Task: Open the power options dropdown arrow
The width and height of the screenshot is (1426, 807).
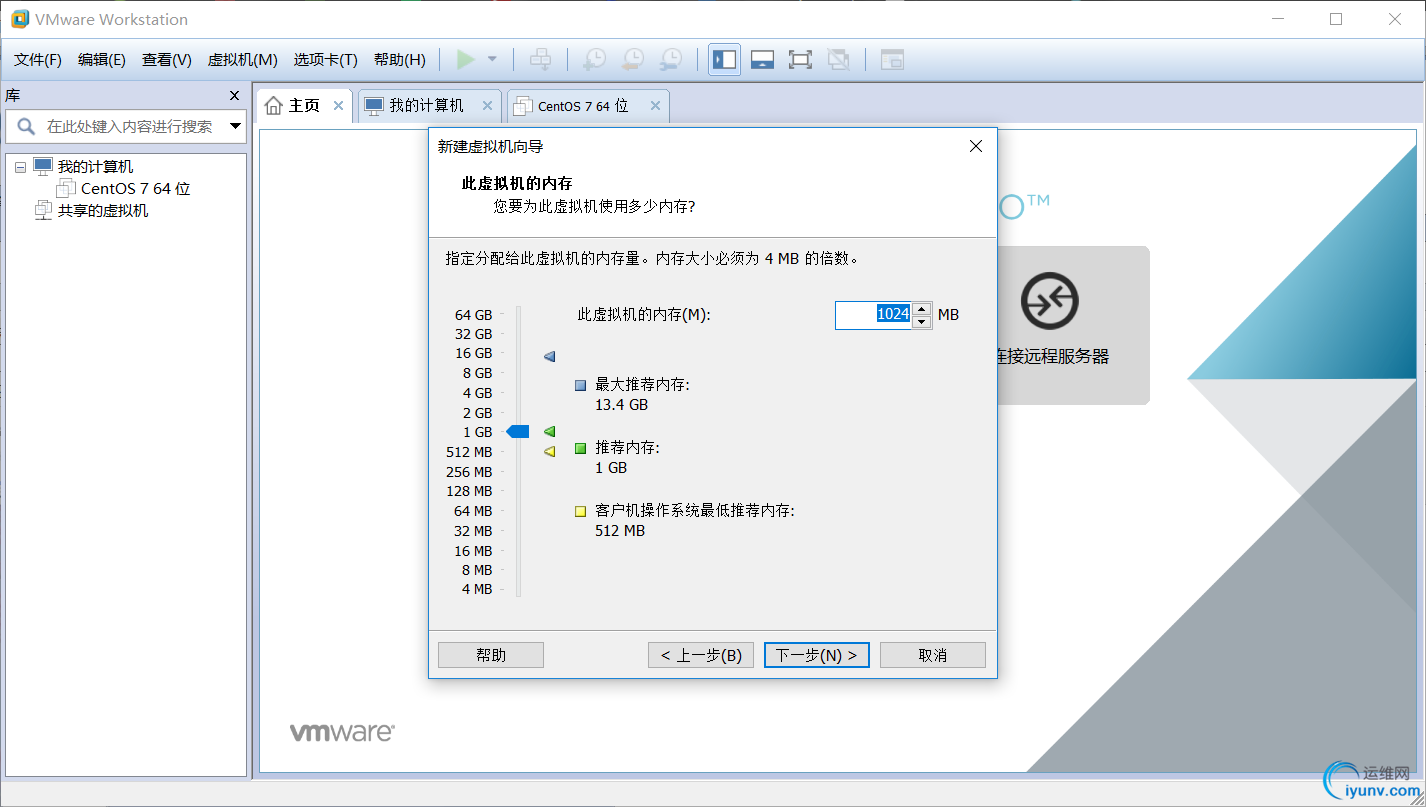Action: (492, 60)
